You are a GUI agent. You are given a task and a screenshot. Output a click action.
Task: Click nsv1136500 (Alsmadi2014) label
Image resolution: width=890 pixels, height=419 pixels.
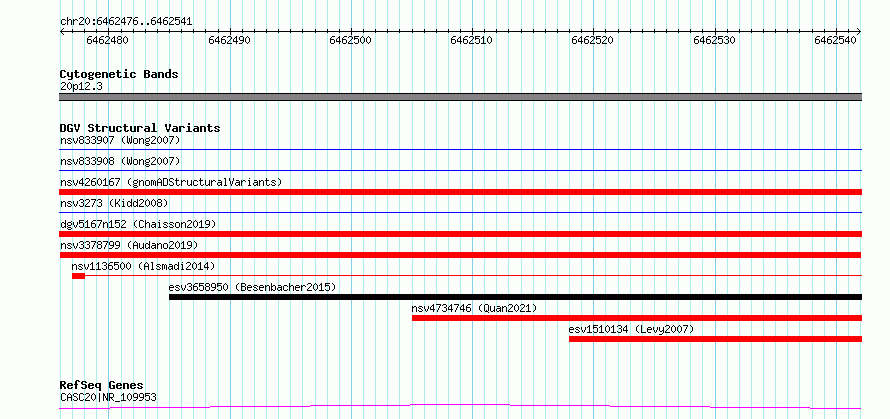(143, 266)
